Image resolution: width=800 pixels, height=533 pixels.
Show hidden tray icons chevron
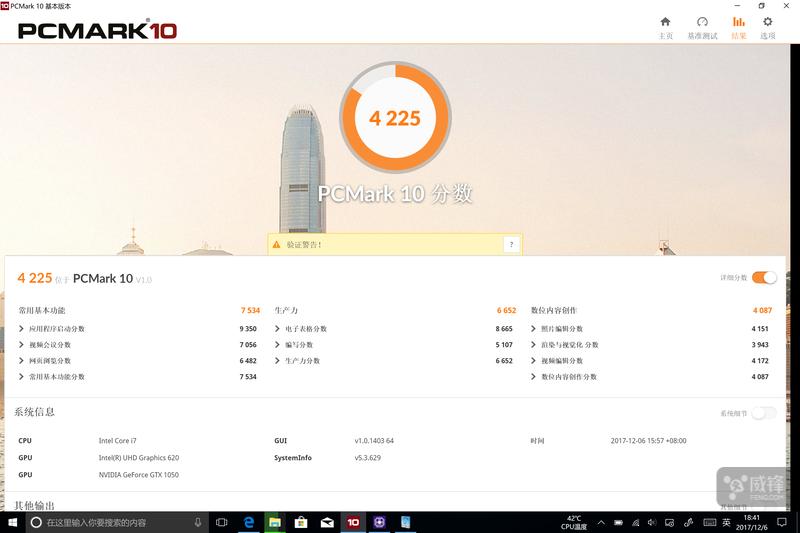pyautogui.click(x=601, y=522)
